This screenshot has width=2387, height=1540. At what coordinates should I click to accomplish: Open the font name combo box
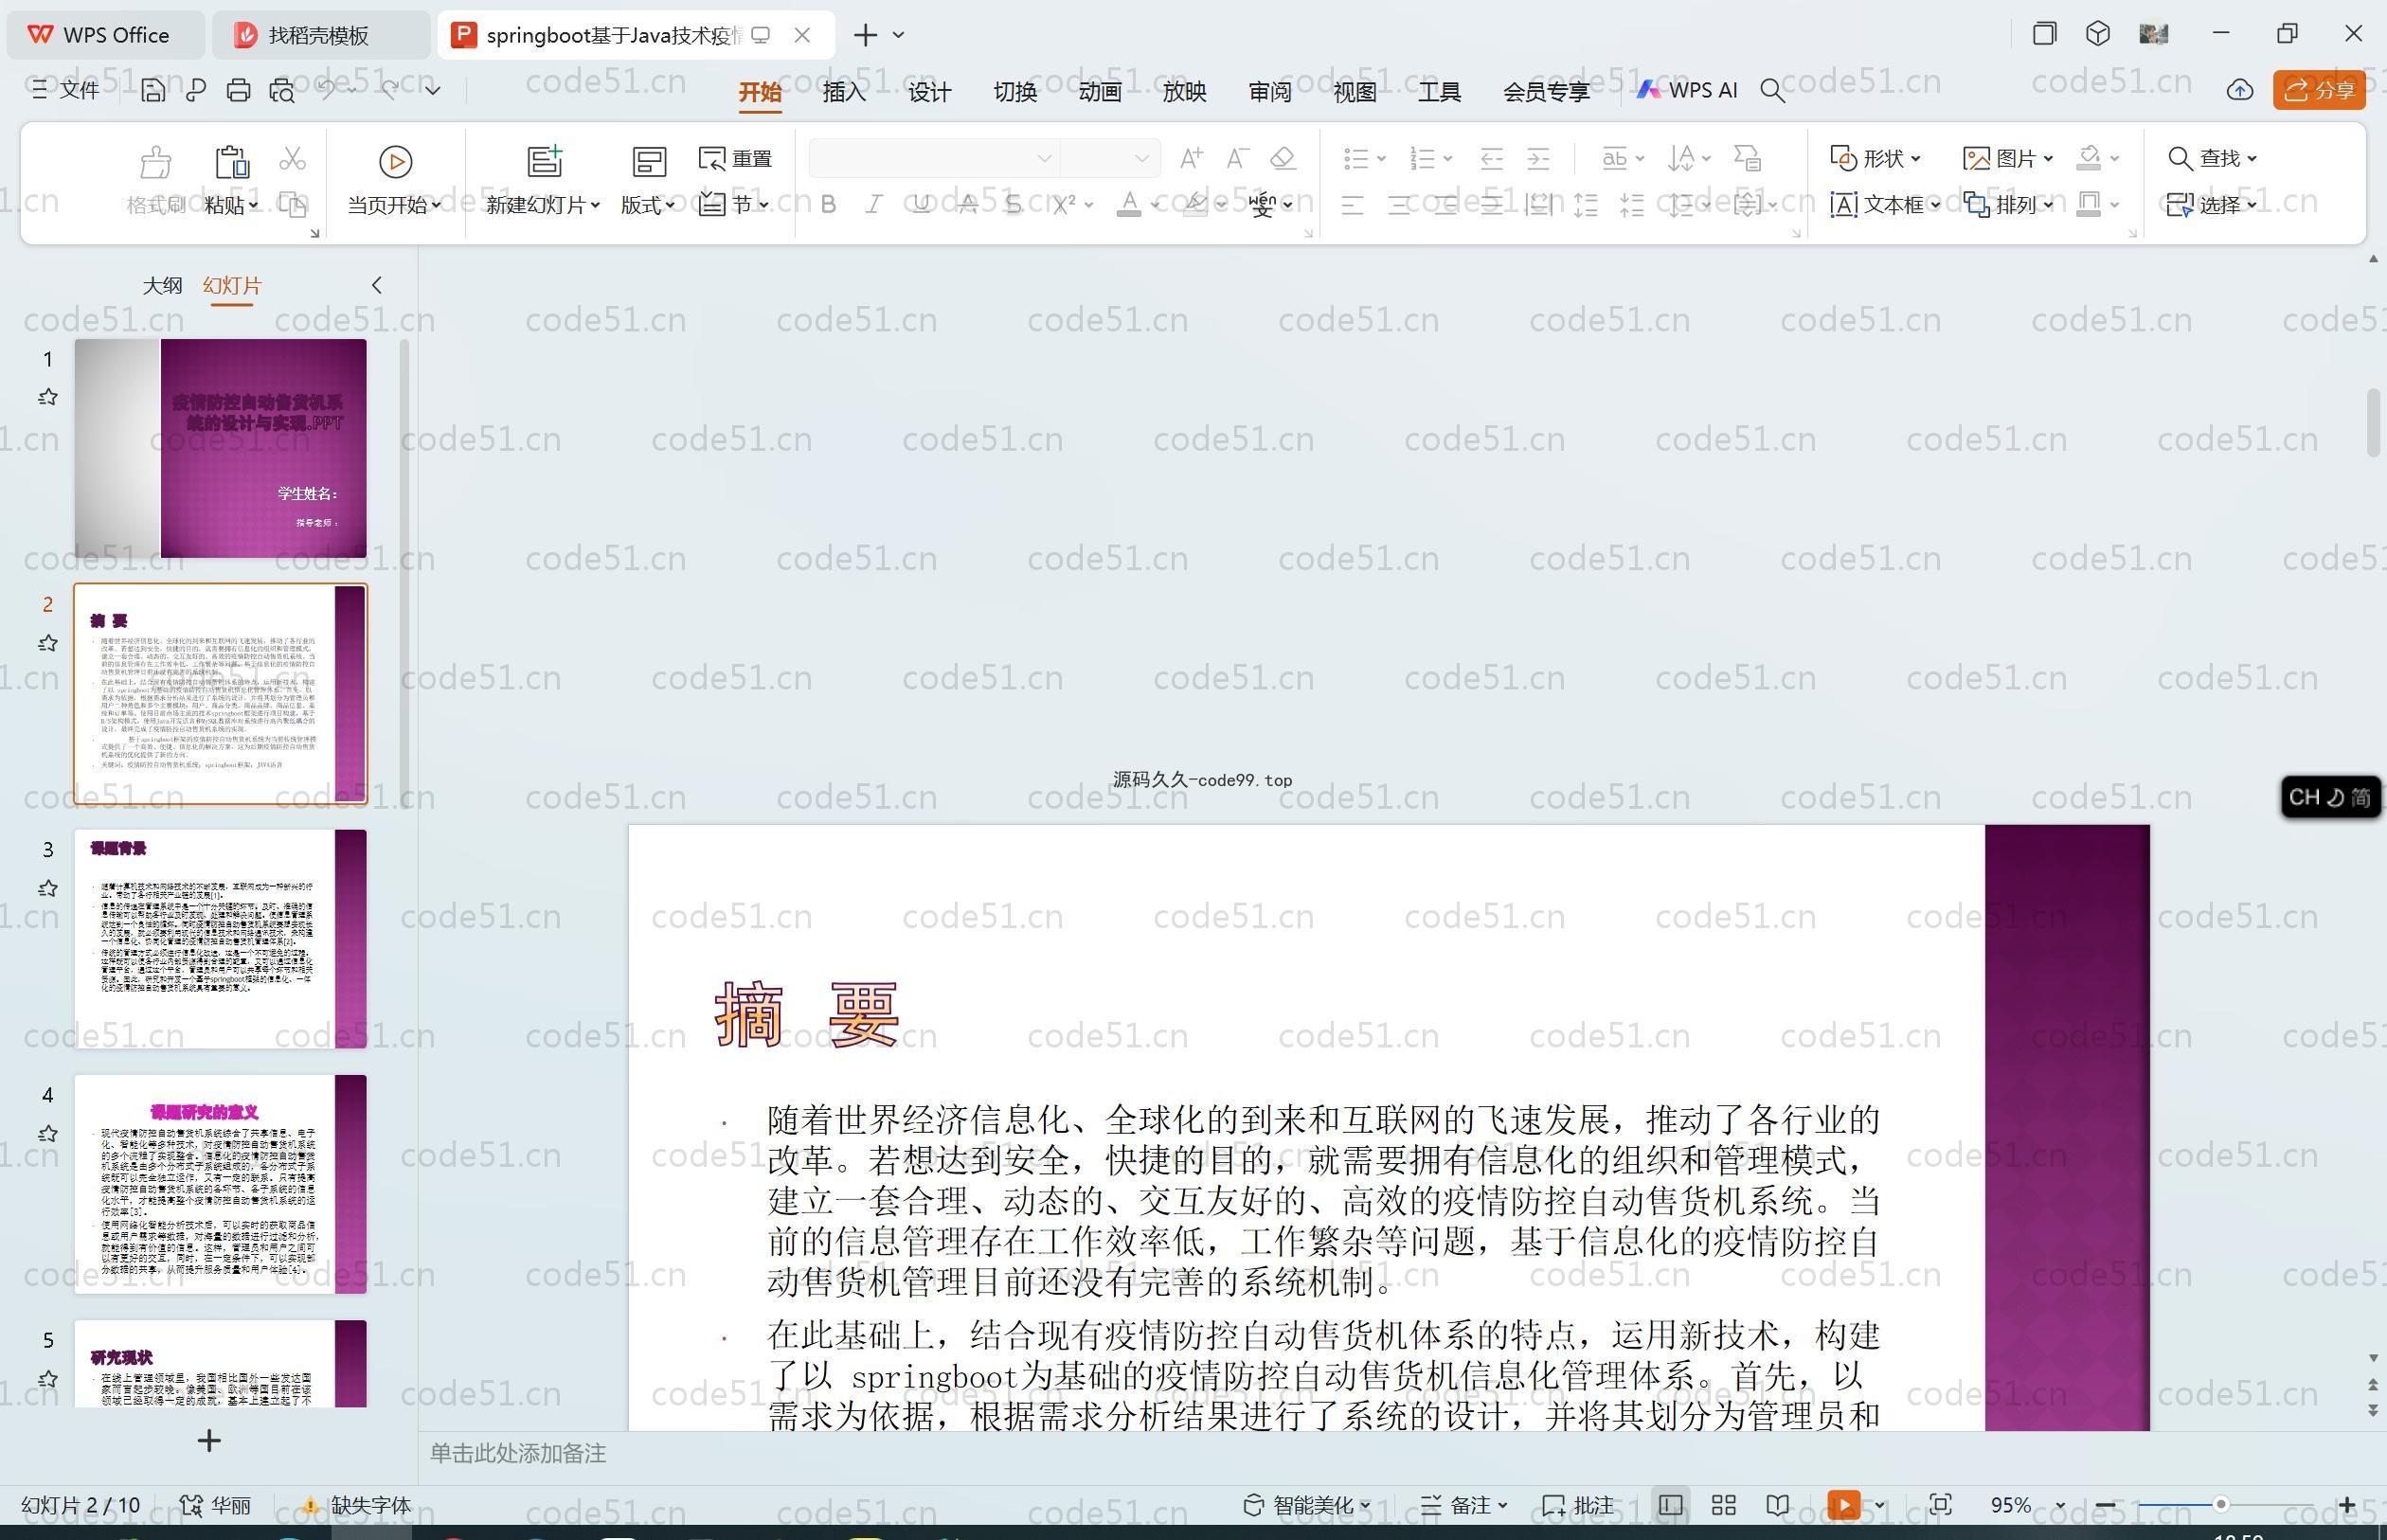tap(933, 158)
